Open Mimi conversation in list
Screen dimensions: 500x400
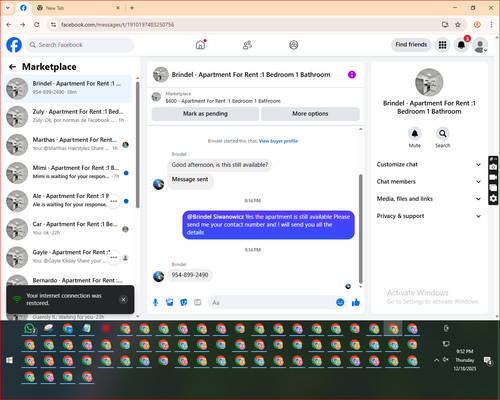pyautogui.click(x=68, y=173)
